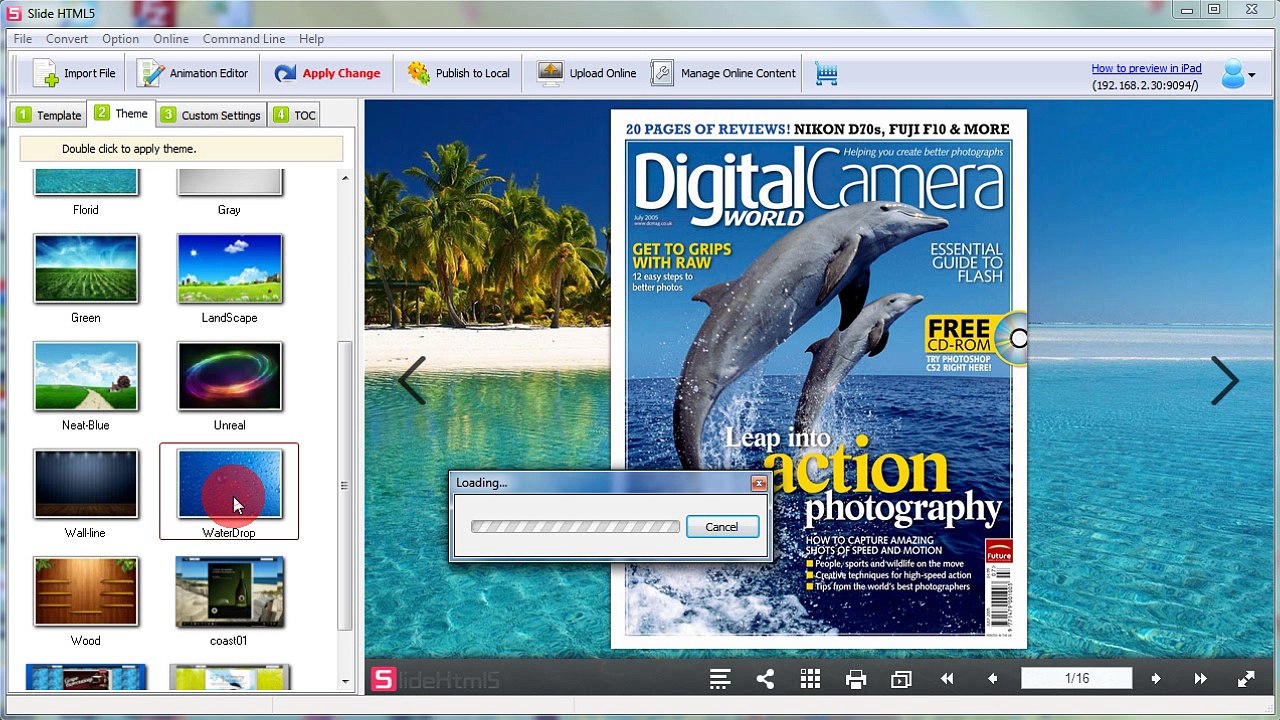Click Apply Change in the toolbar
This screenshot has width=1280, height=720.
click(x=327, y=73)
